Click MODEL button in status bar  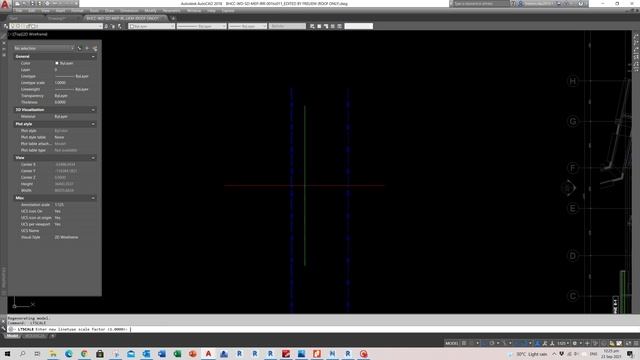[451, 343]
